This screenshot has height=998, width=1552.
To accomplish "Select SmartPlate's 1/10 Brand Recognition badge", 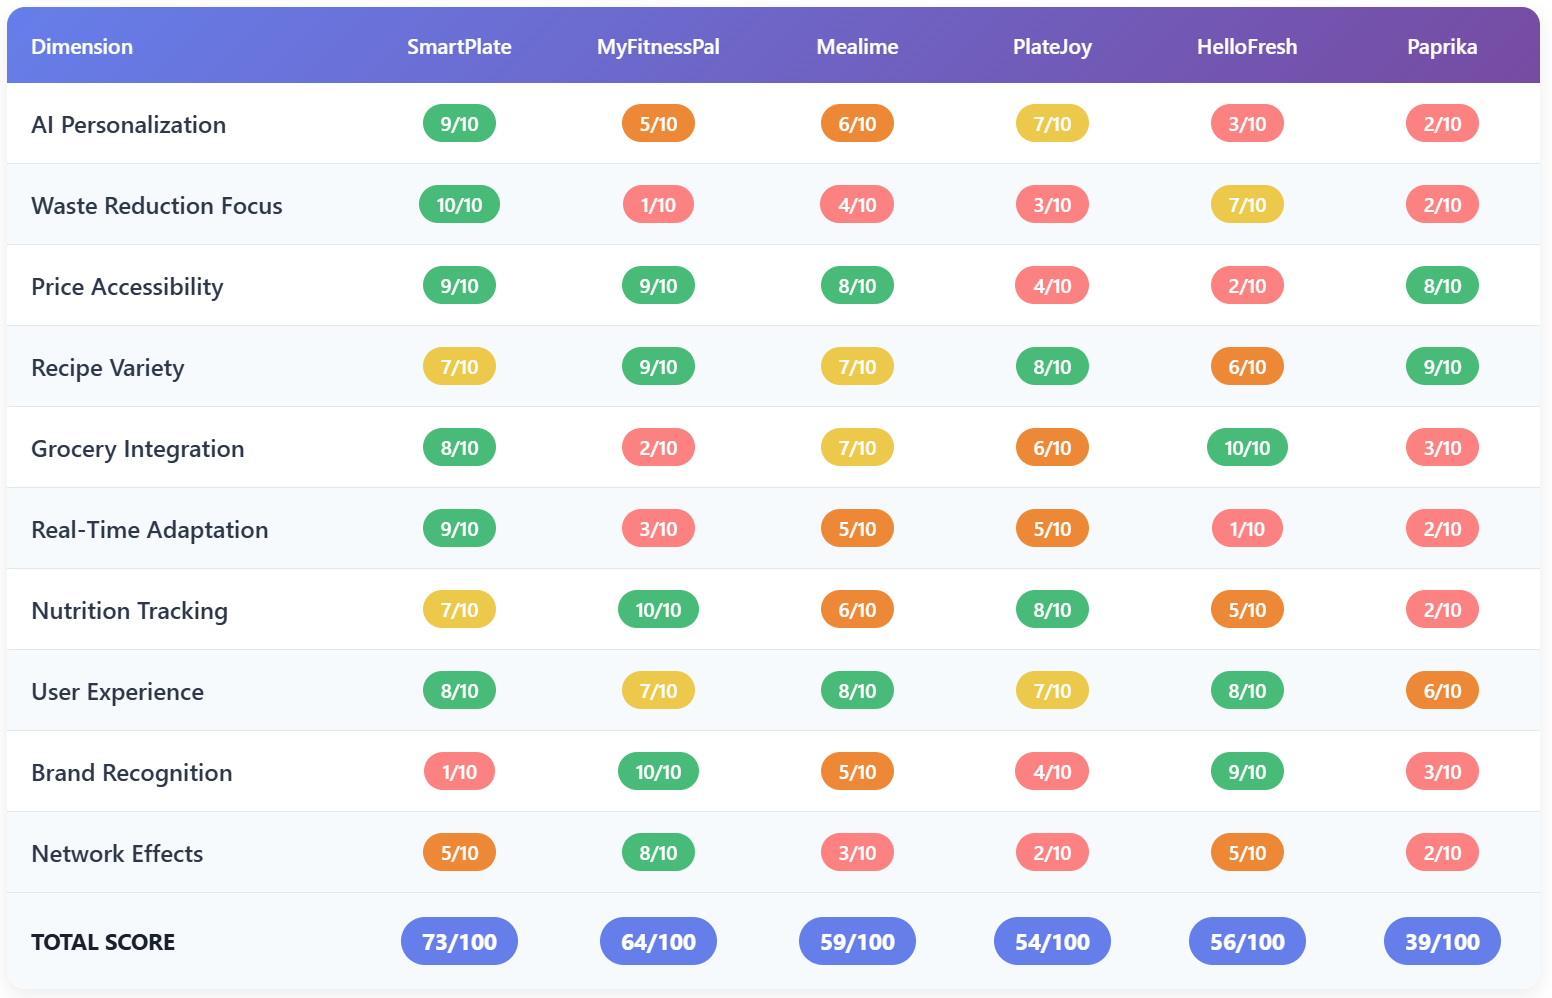I will tap(459, 772).
